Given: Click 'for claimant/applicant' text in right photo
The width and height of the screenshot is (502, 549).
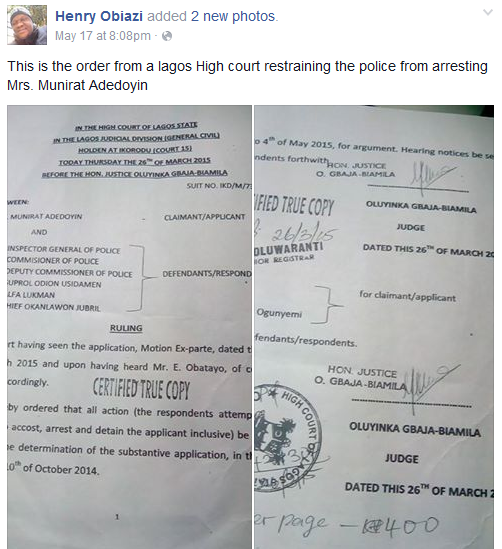Looking at the screenshot, I should [x=407, y=296].
